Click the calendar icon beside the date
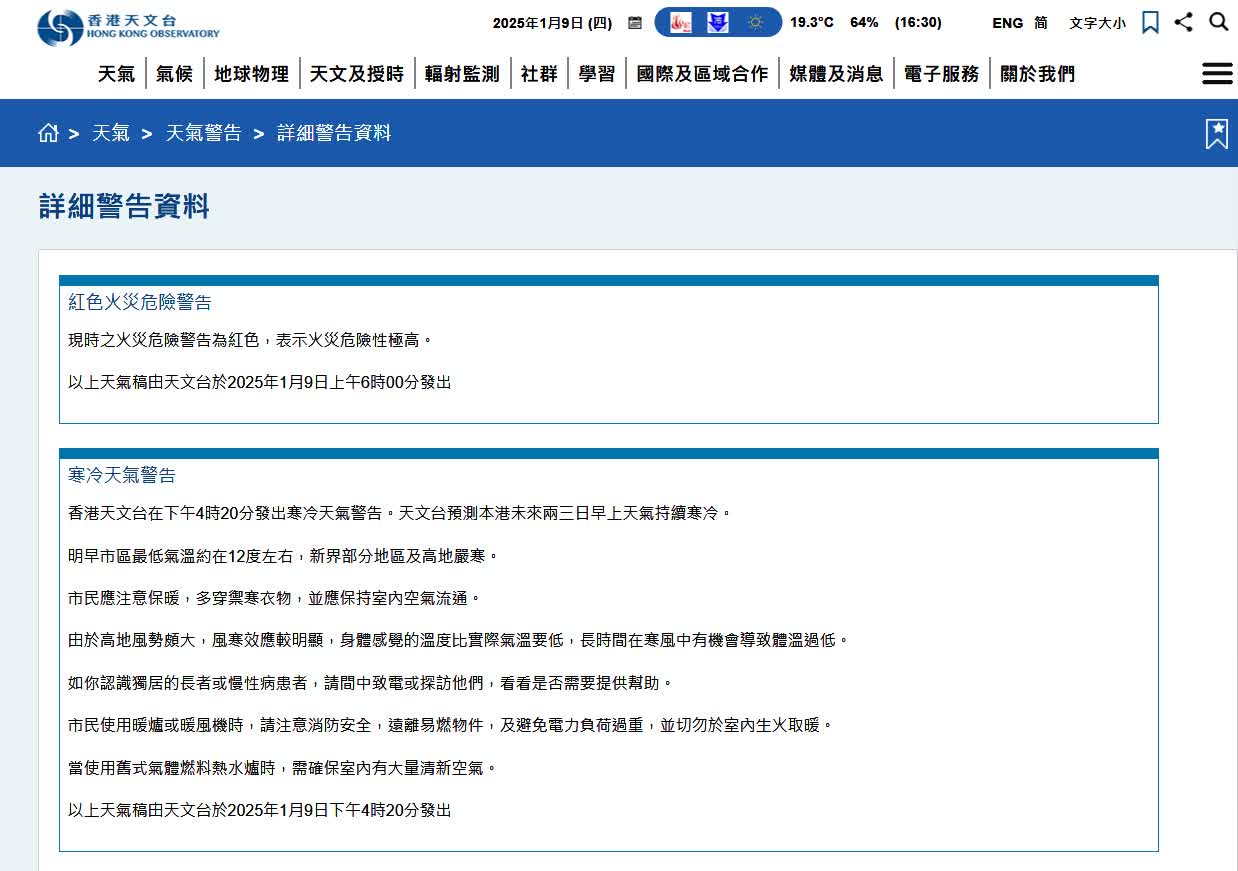Screen dimensions: 1238x871 [634, 21]
